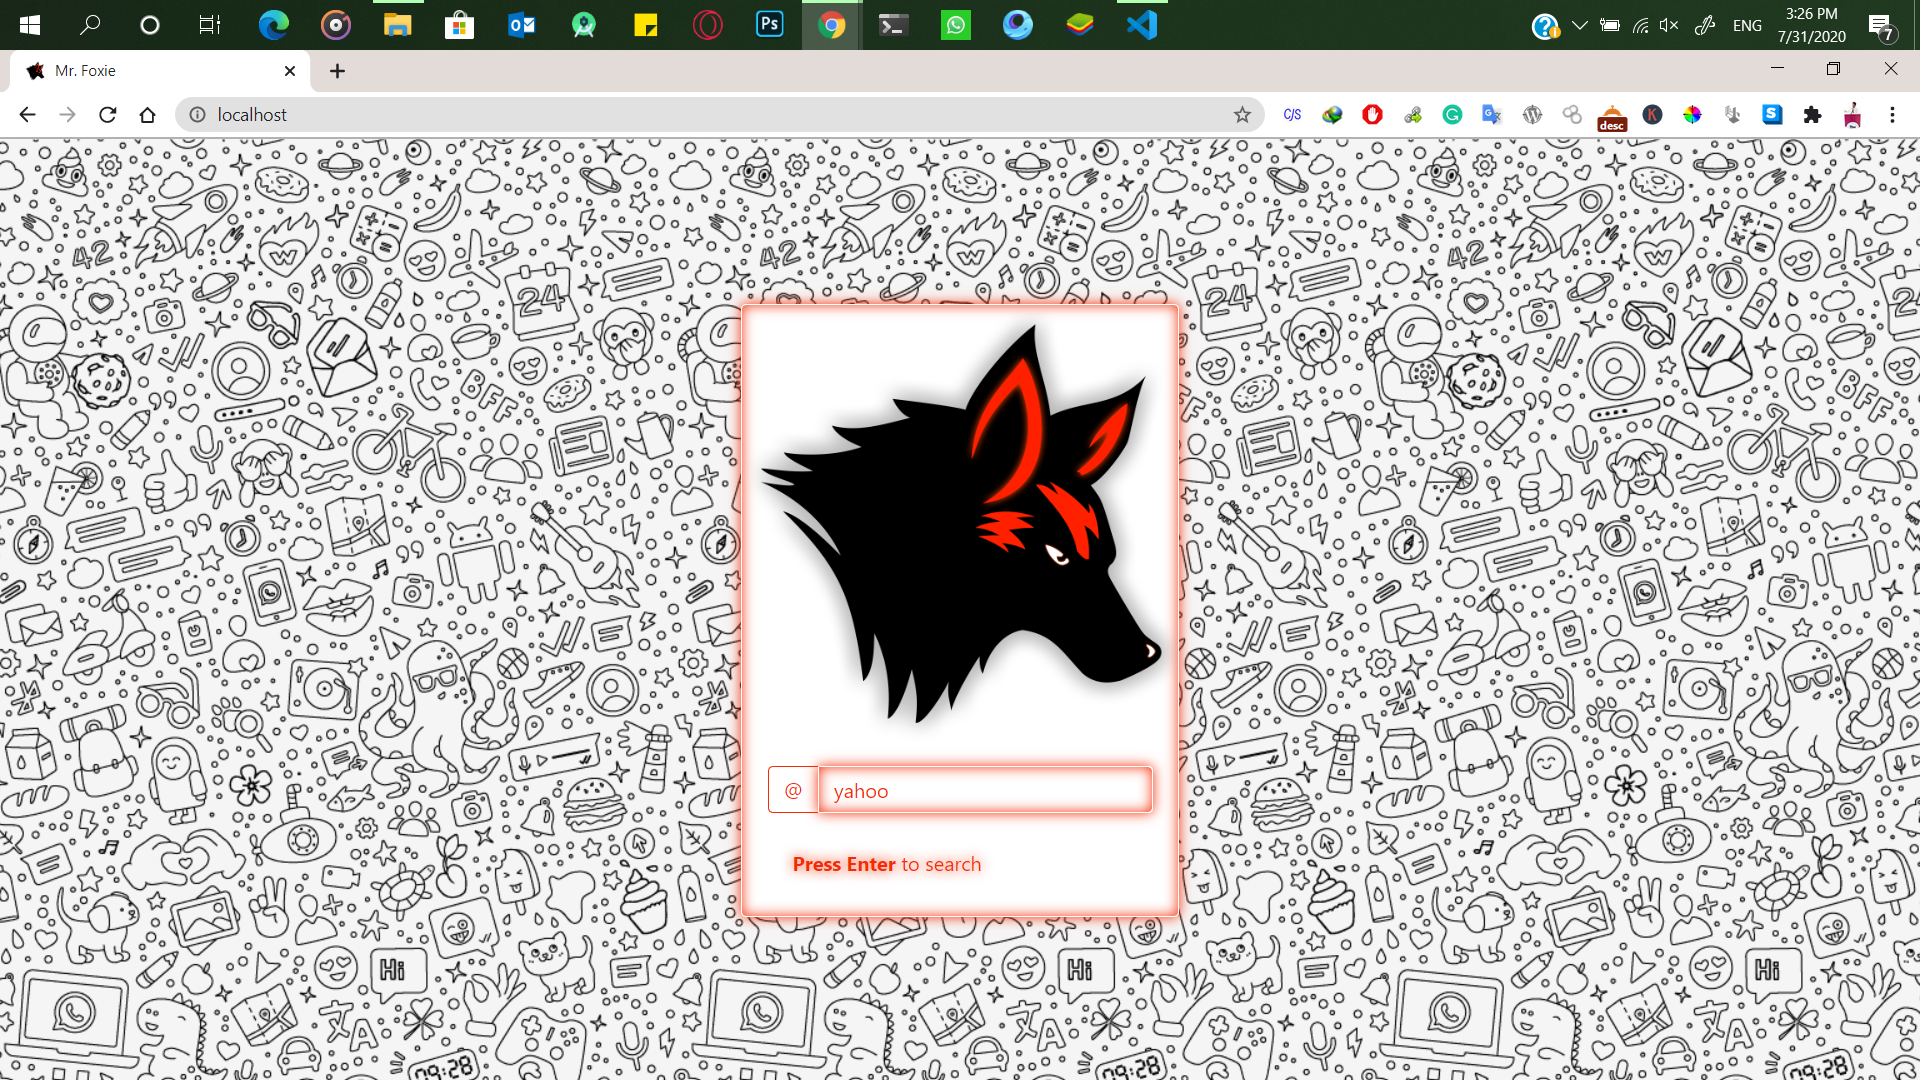The width and height of the screenshot is (1920, 1080).
Task: Open a new tab with plus button
Action: tap(337, 71)
